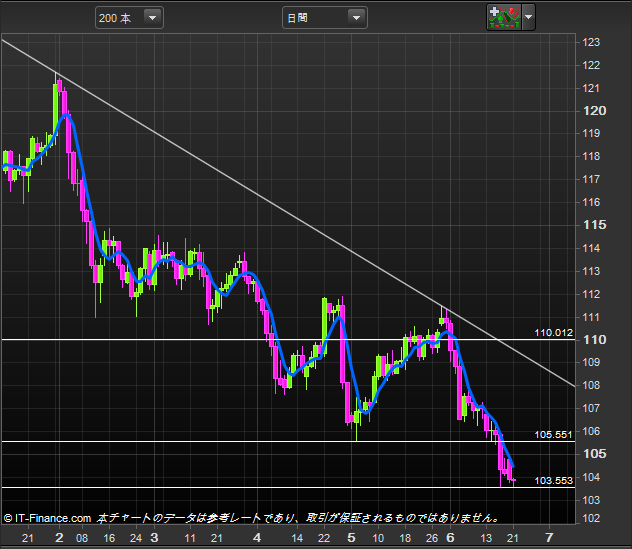Click month 7 label on time axis
The width and height of the screenshot is (632, 549).
(549, 537)
